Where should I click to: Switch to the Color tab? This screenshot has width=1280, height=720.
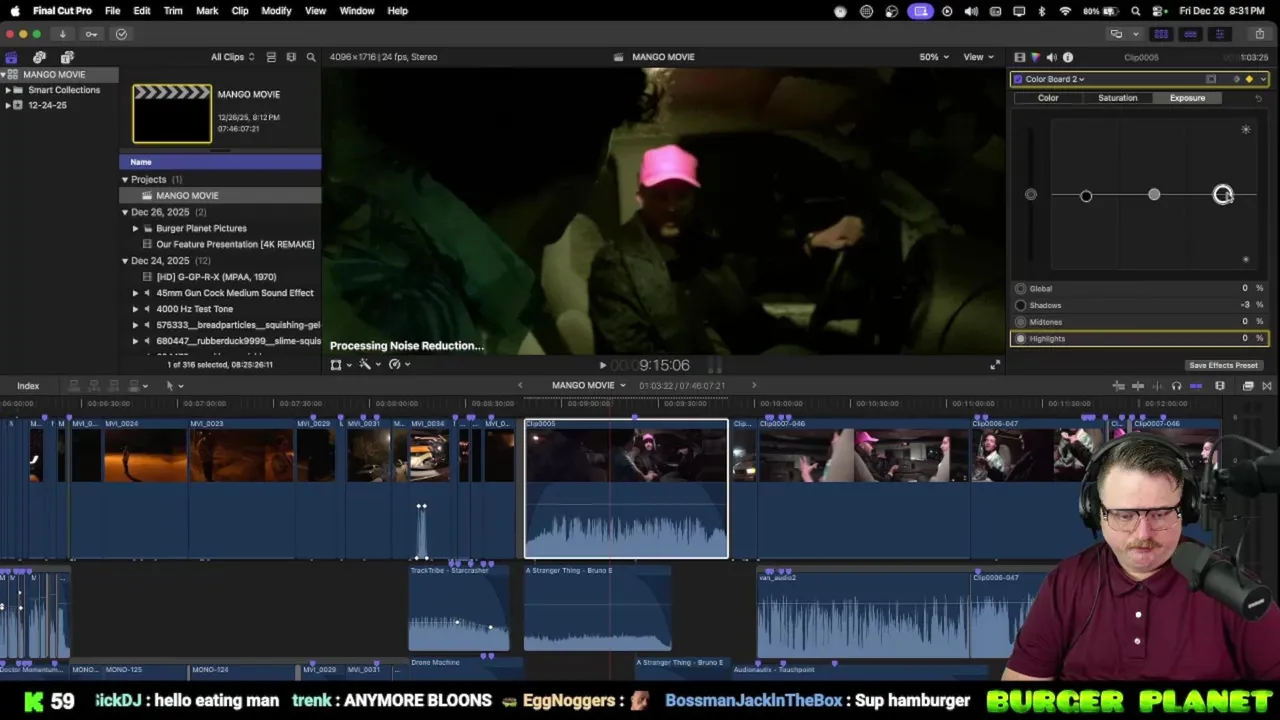point(1048,98)
